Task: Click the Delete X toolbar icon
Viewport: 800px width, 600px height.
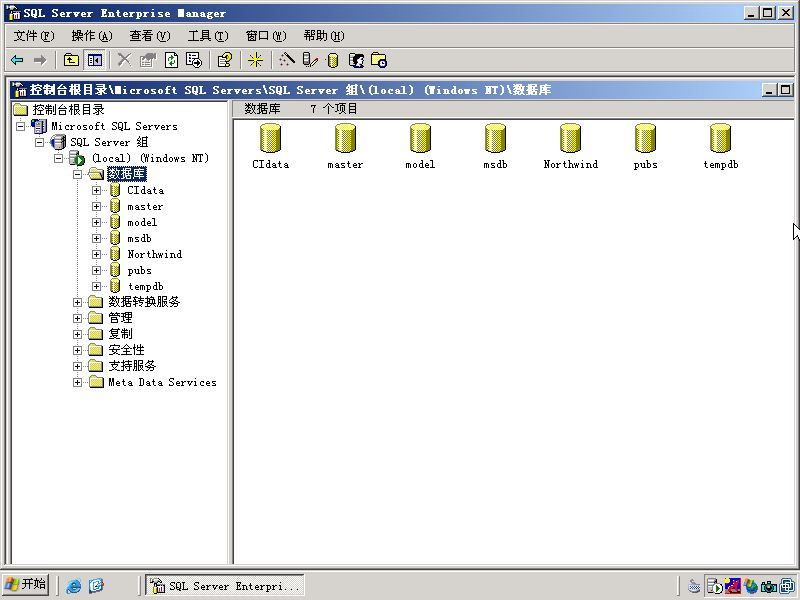Action: tap(124, 60)
